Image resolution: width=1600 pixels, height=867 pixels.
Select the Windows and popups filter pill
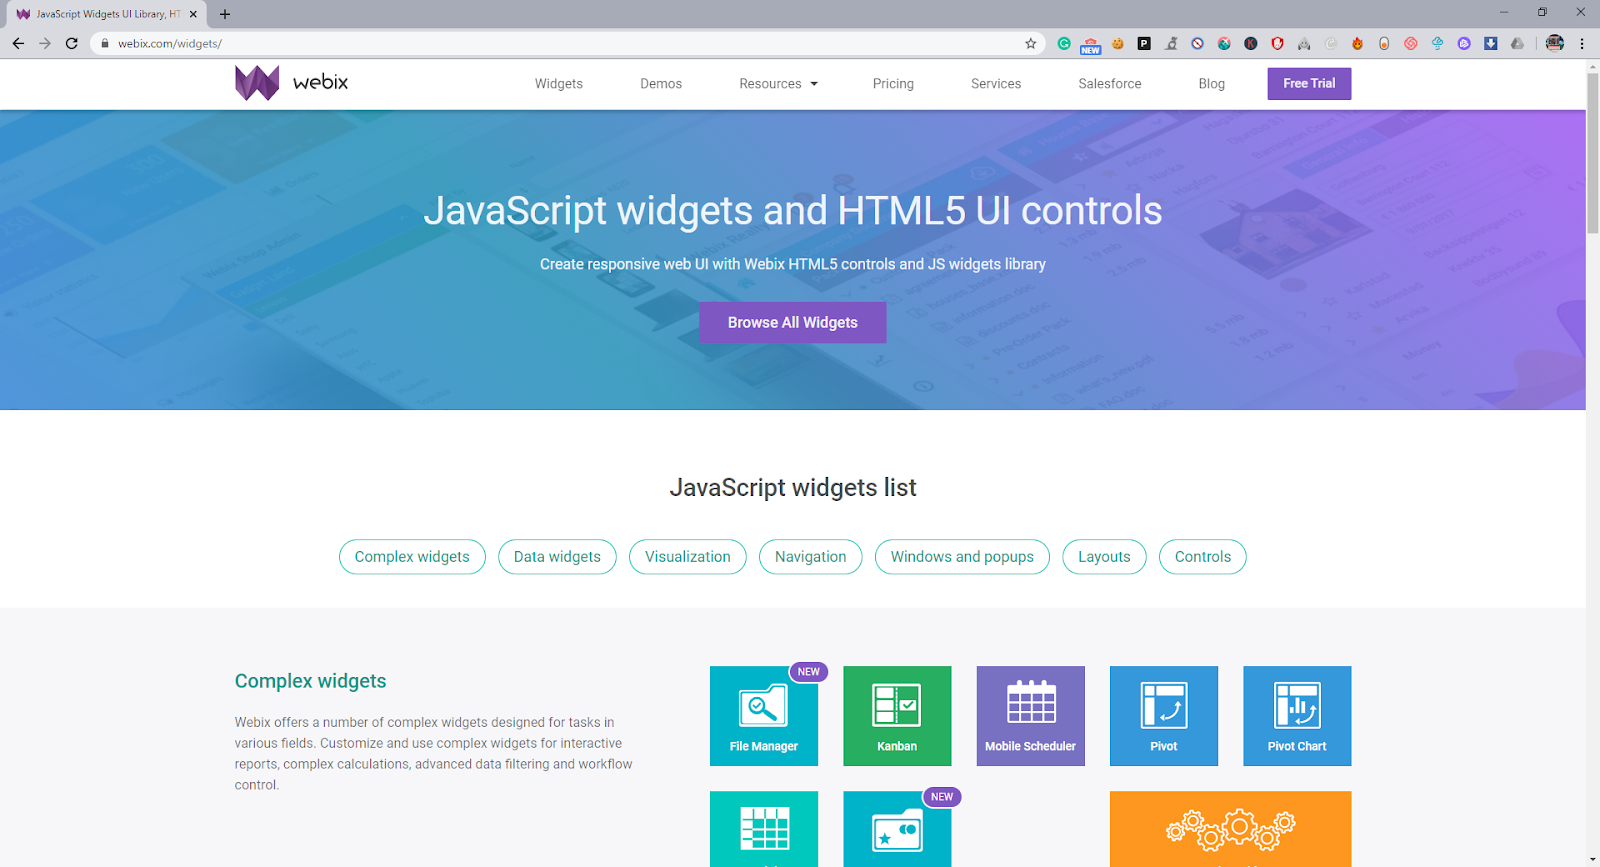[x=962, y=557]
